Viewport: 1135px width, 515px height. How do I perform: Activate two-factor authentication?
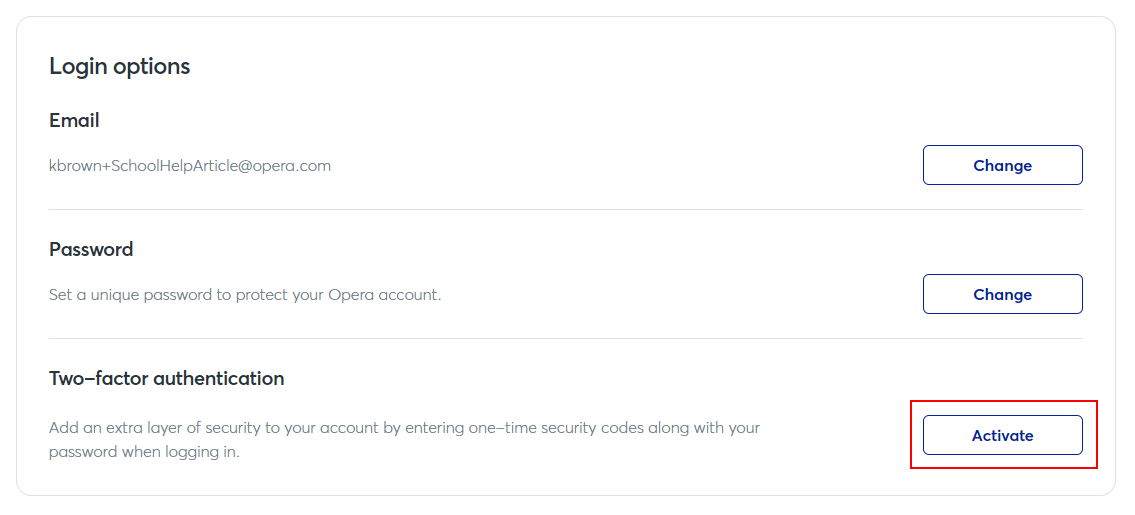[x=1002, y=435]
